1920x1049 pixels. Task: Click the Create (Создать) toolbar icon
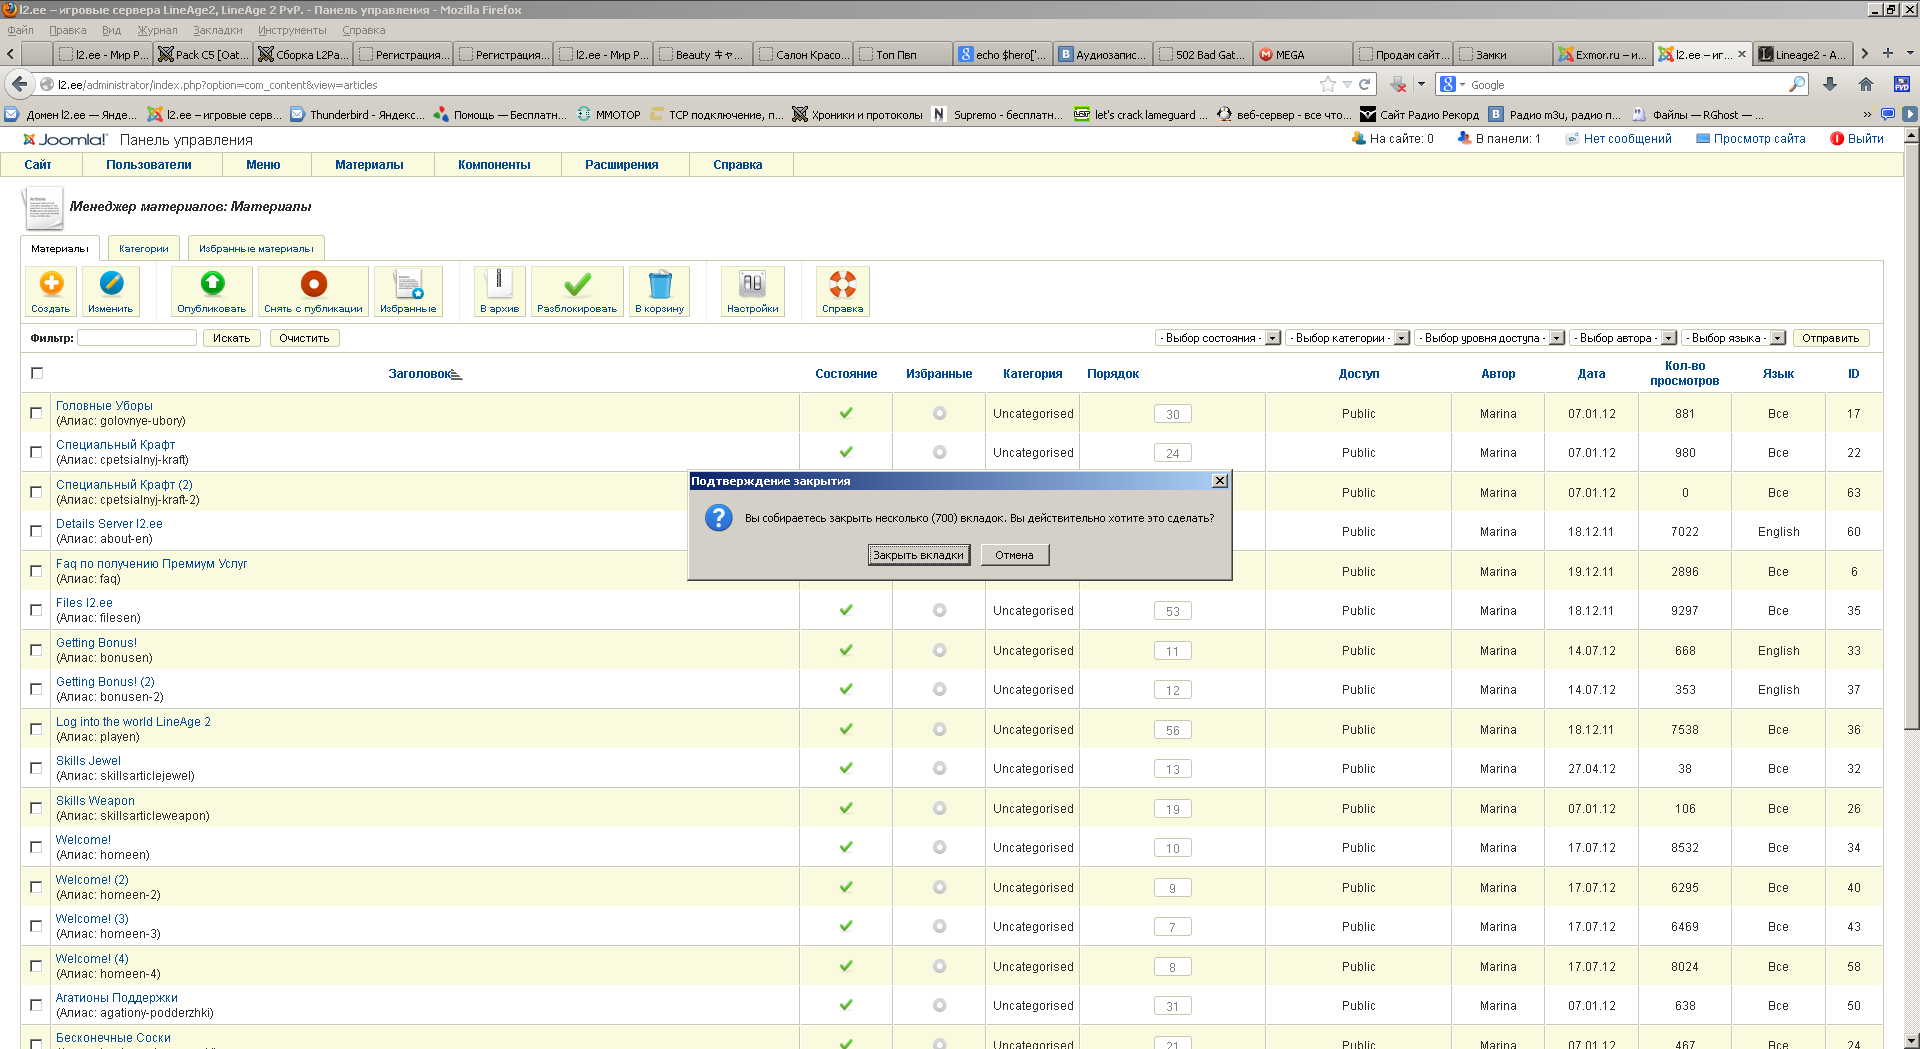coord(51,291)
